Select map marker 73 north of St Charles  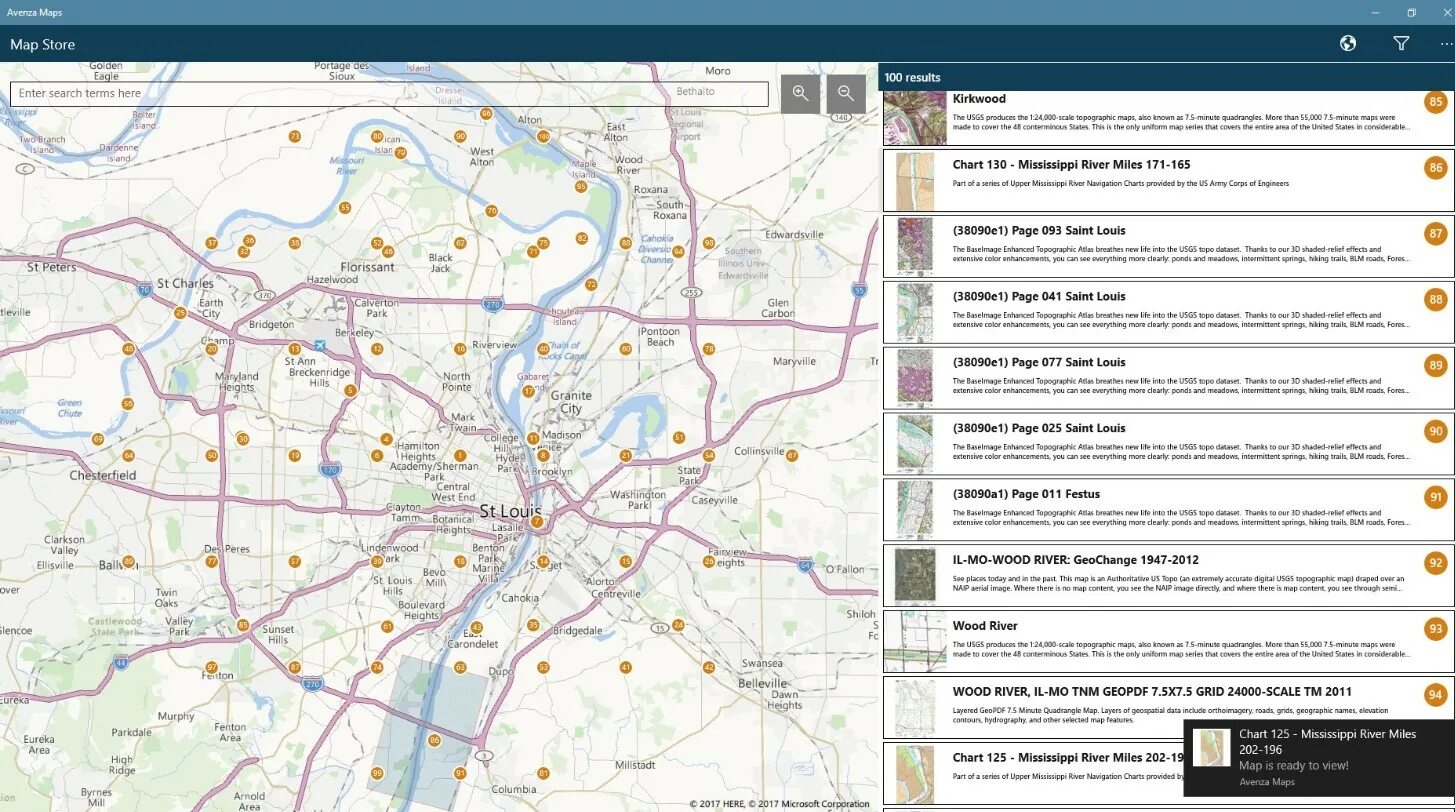tap(295, 136)
